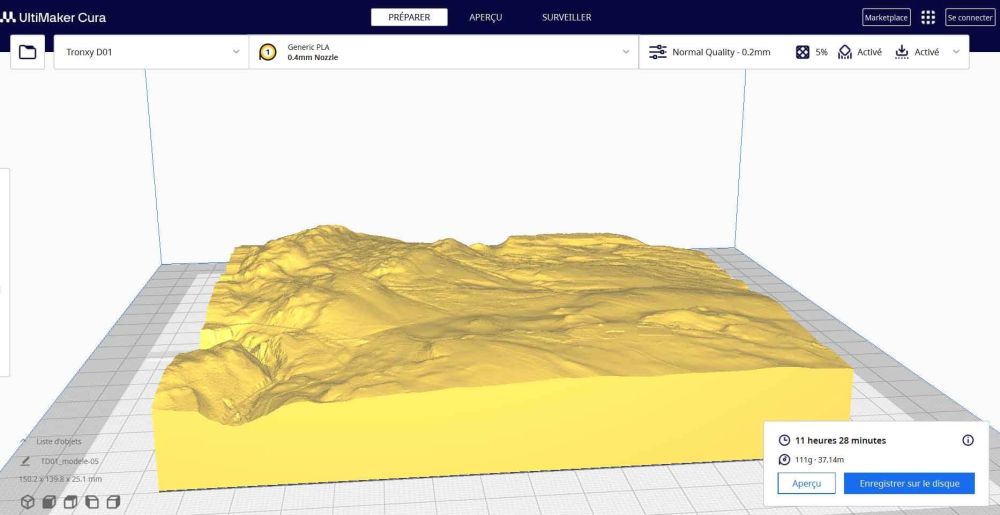Open the apps grid icon
The height and width of the screenshot is (515, 1000).
click(x=928, y=17)
